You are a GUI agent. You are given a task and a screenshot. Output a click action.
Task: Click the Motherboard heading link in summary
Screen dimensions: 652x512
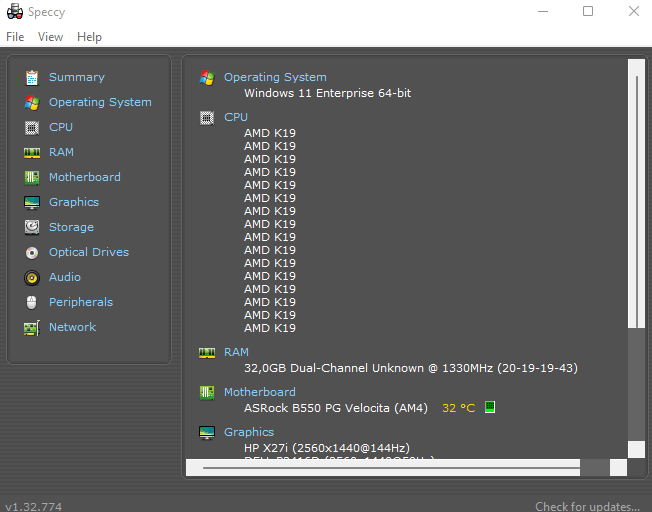pyautogui.click(x=260, y=392)
